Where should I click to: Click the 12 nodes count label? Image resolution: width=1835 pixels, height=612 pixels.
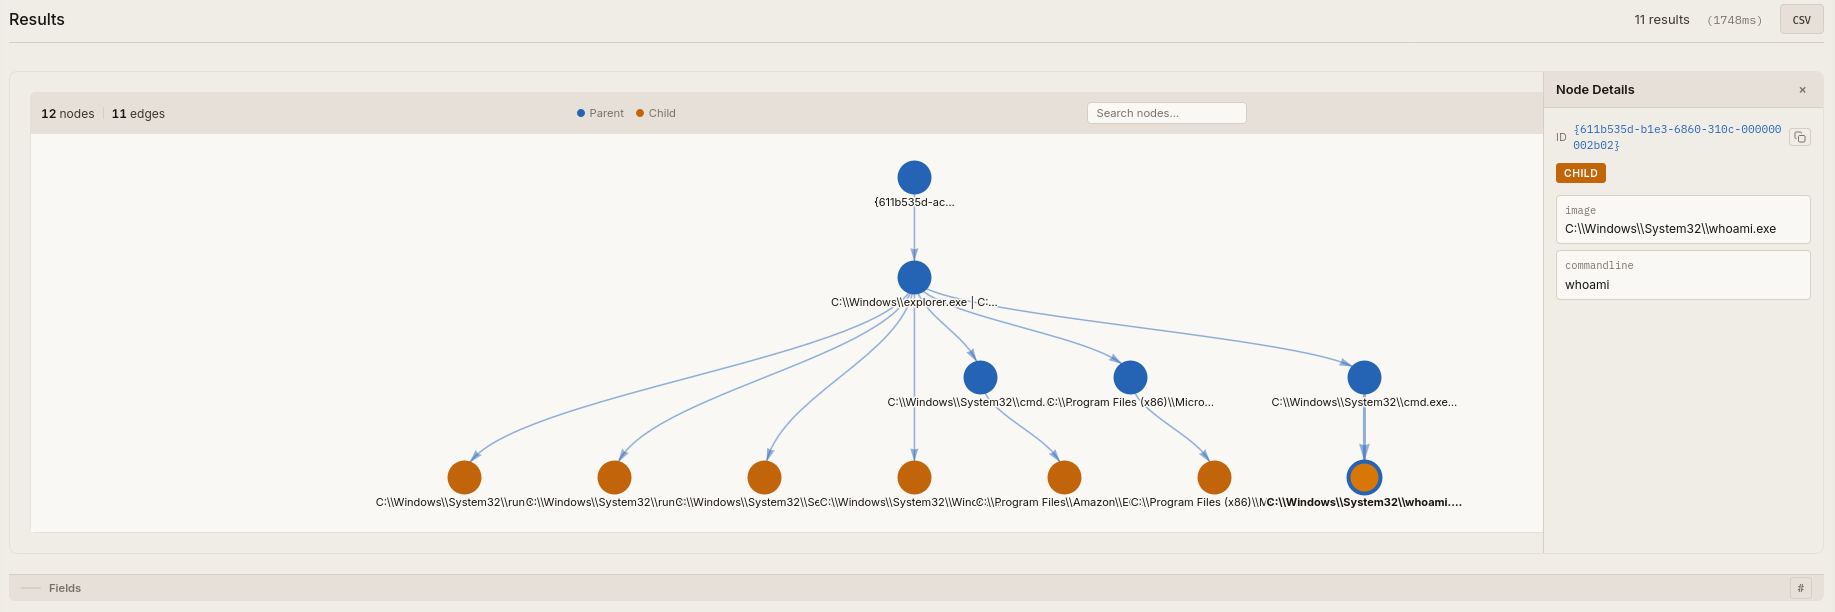68,114
